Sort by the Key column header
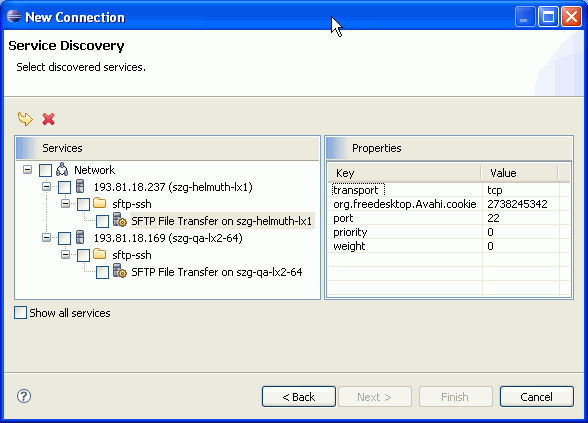The image size is (588, 423). pyautogui.click(x=405, y=173)
